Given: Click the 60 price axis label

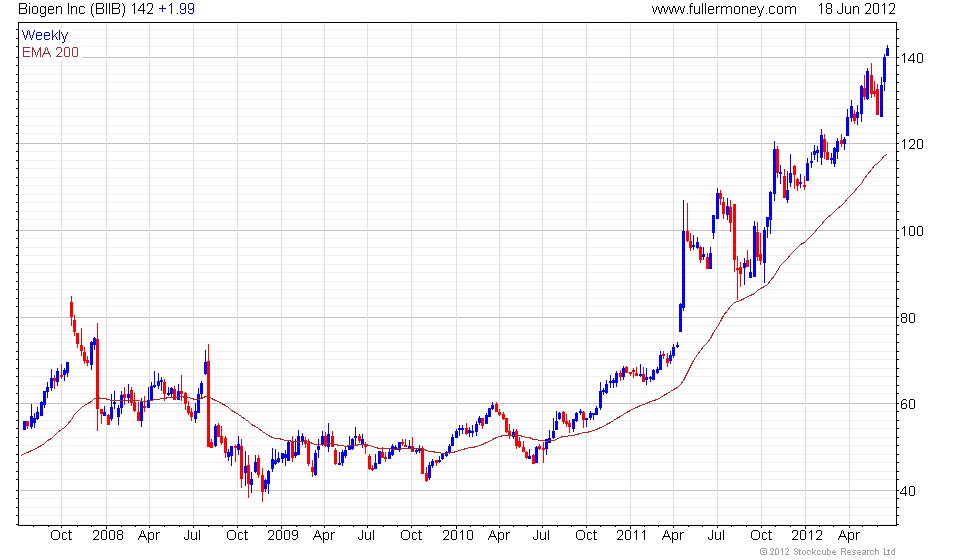Looking at the screenshot, I should tap(908, 404).
